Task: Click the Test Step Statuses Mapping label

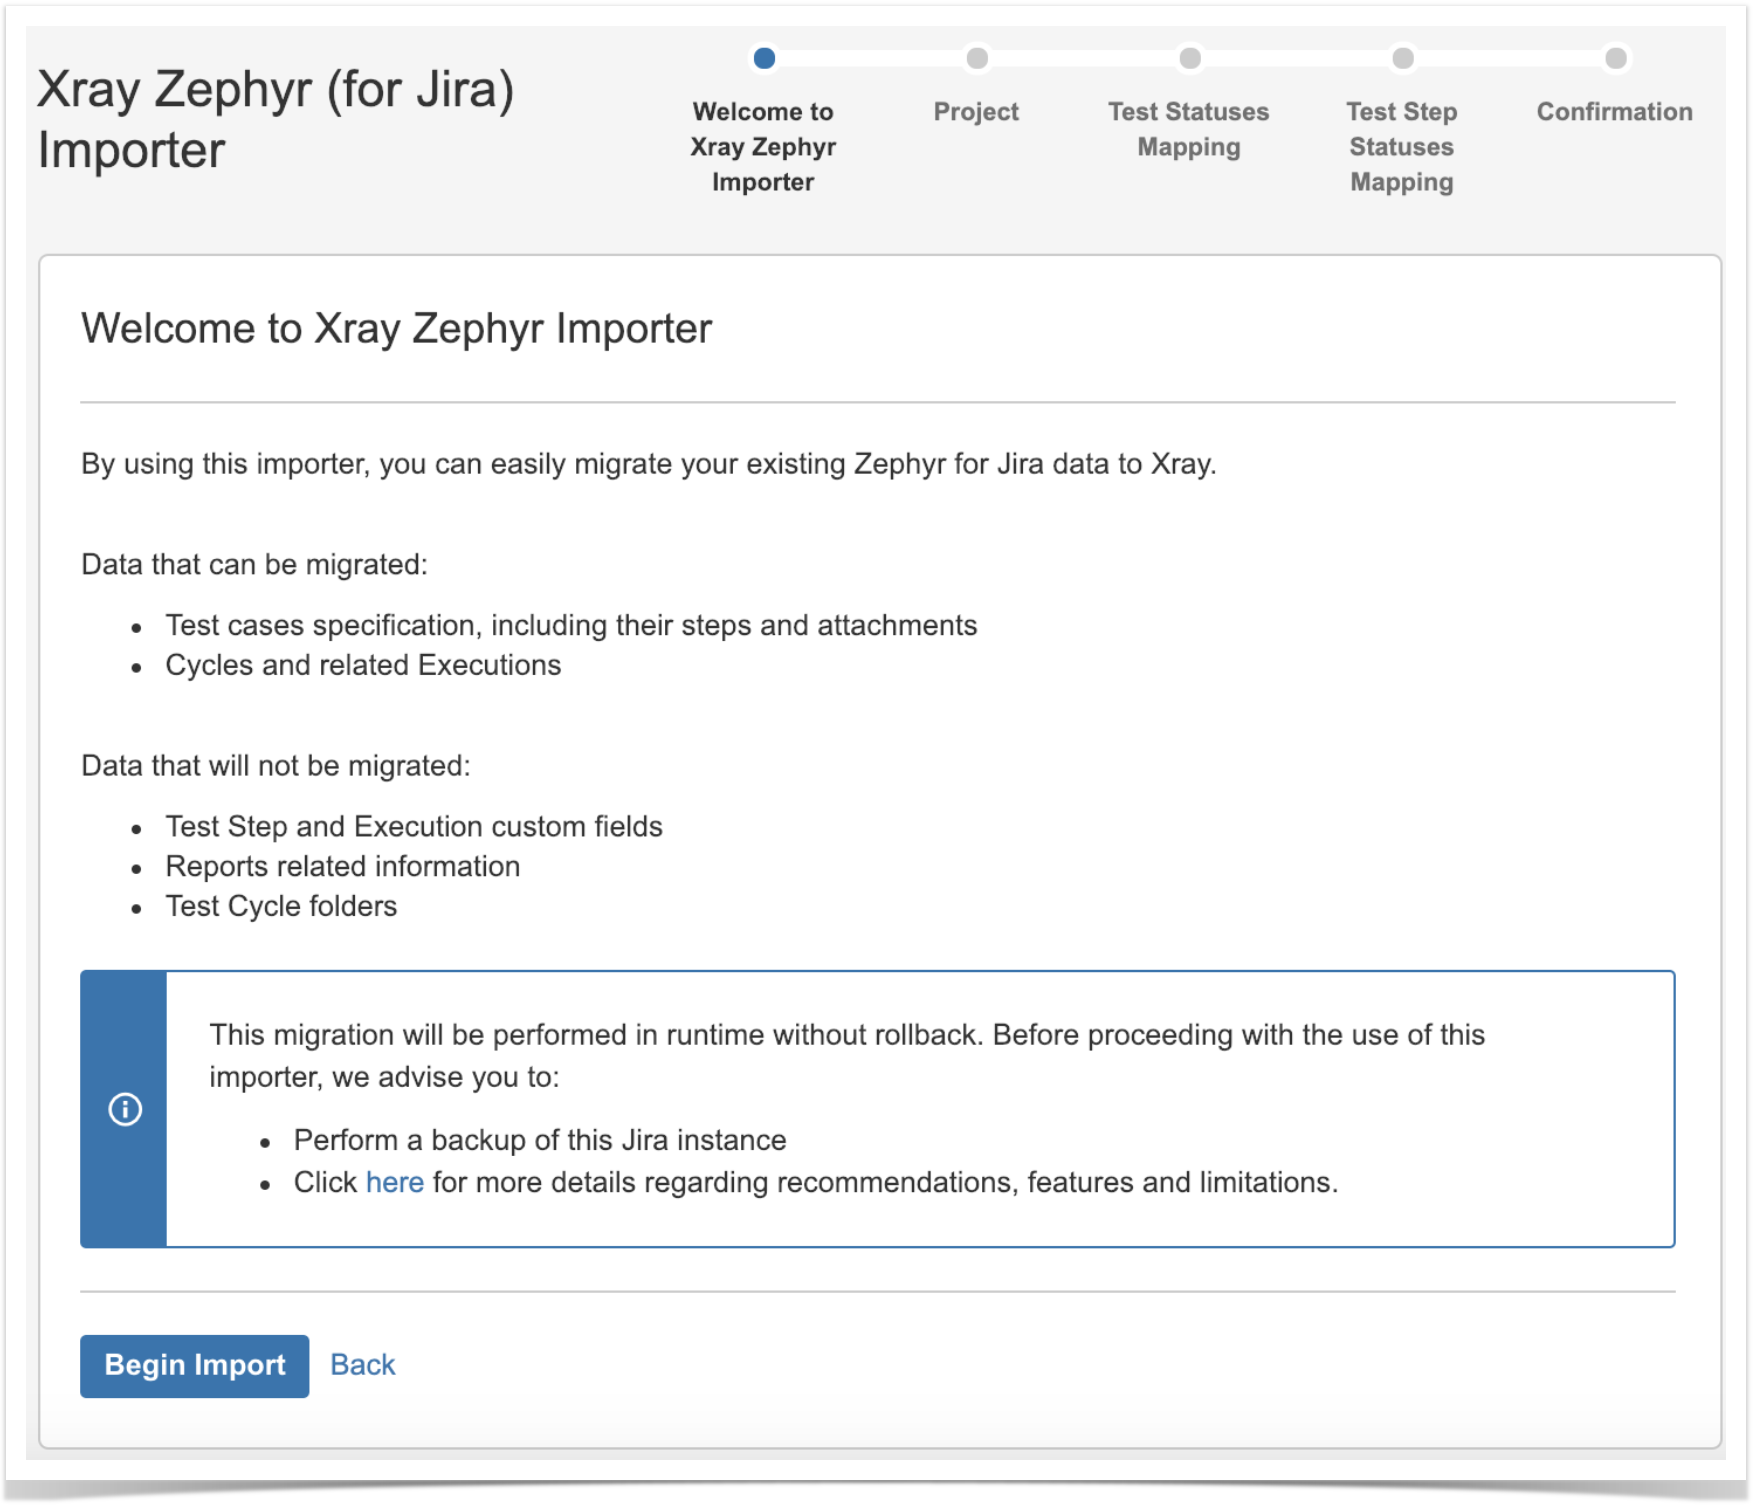Action: tap(1401, 147)
